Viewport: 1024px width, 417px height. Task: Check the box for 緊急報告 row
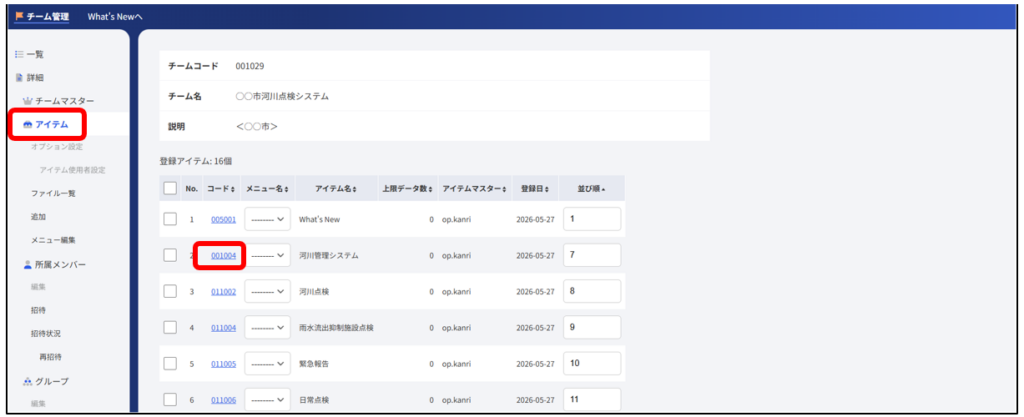(170, 363)
